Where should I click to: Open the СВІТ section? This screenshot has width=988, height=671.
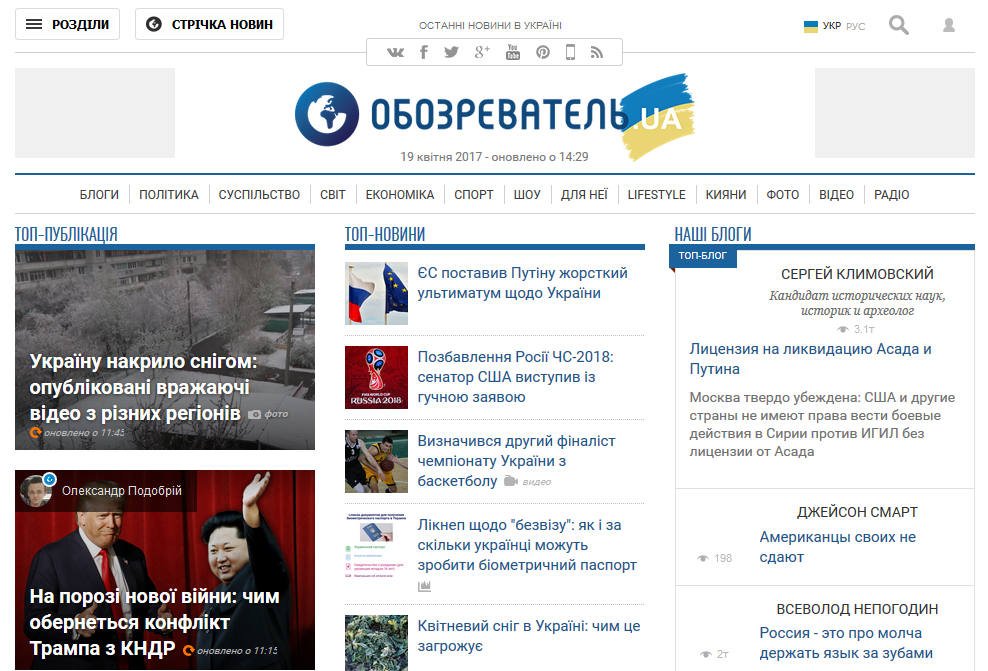tap(333, 195)
